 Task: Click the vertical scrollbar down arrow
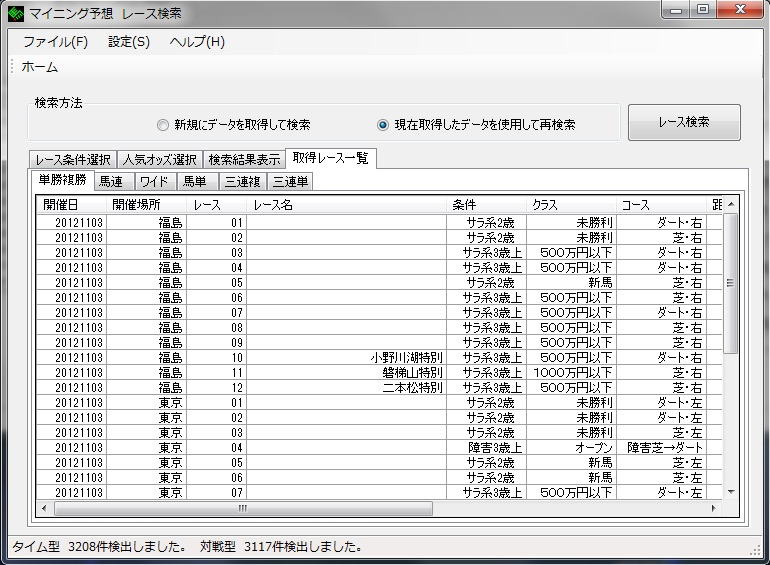click(x=731, y=492)
